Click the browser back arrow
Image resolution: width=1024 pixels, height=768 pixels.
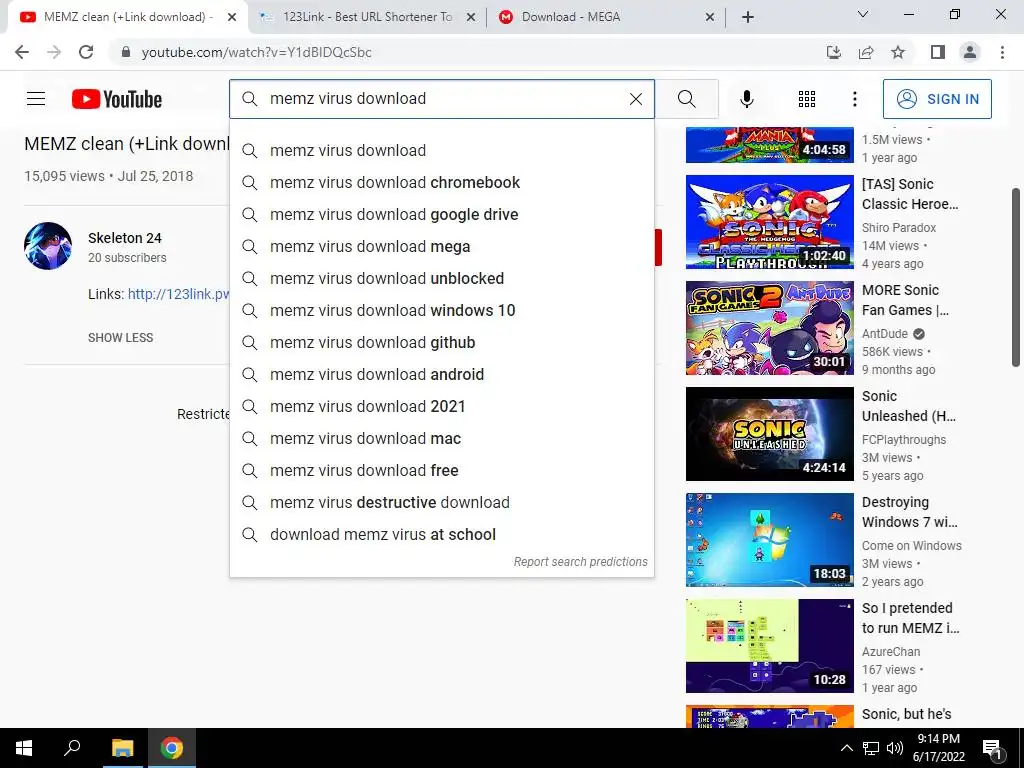click(22, 52)
